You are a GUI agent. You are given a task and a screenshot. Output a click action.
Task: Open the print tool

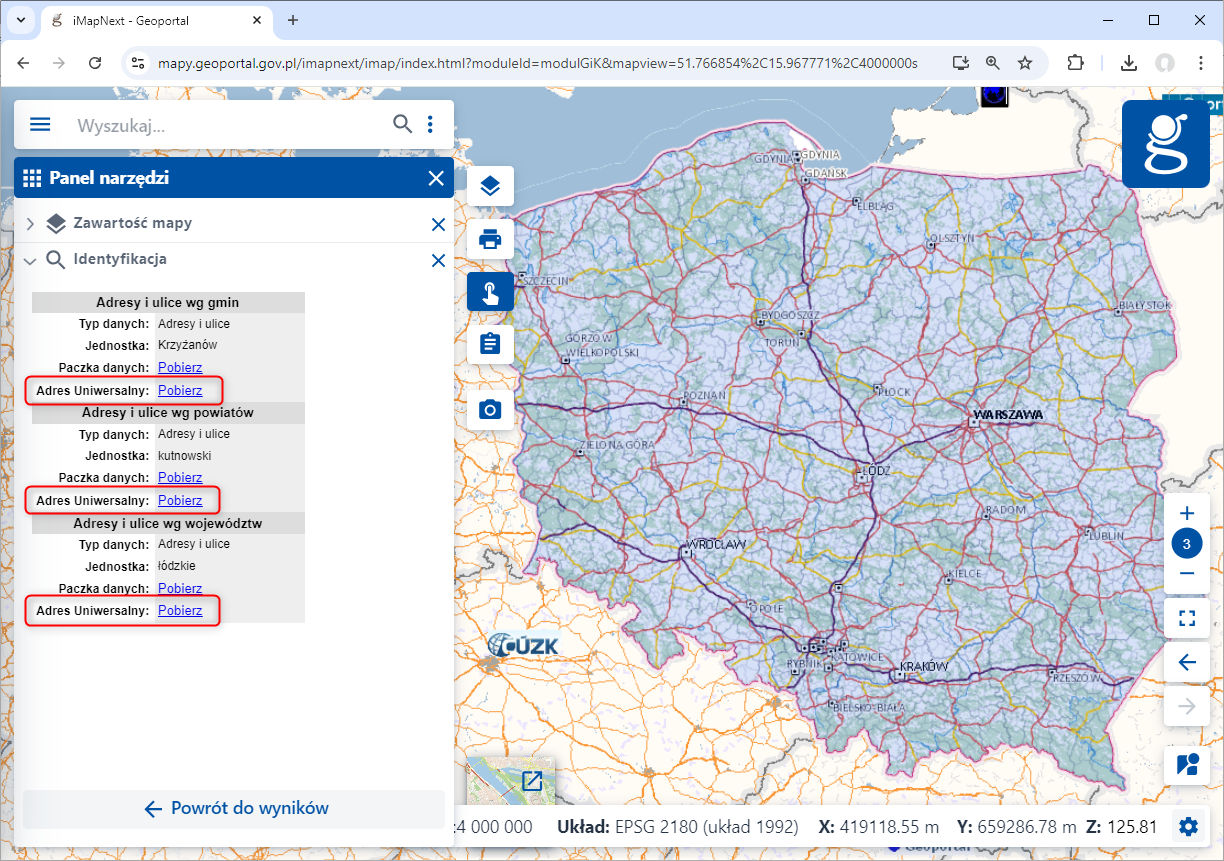pos(489,238)
